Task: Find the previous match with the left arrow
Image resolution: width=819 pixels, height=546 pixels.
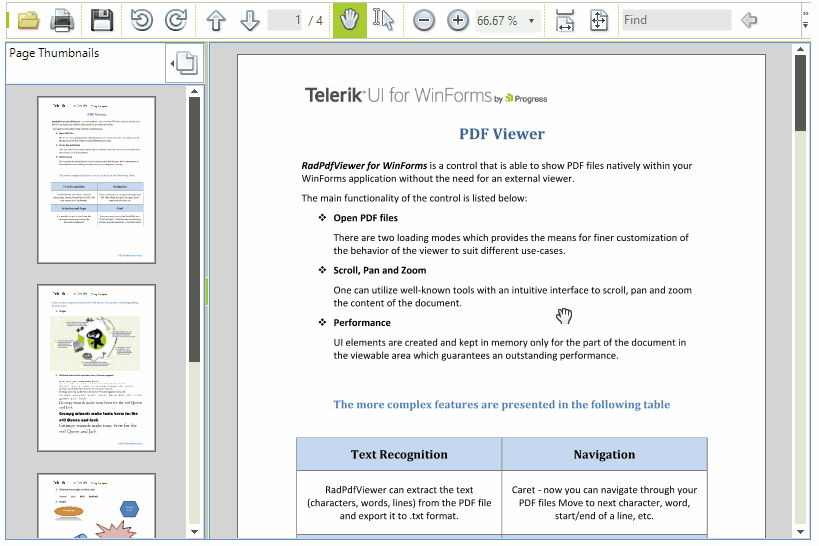Action: pos(749,20)
